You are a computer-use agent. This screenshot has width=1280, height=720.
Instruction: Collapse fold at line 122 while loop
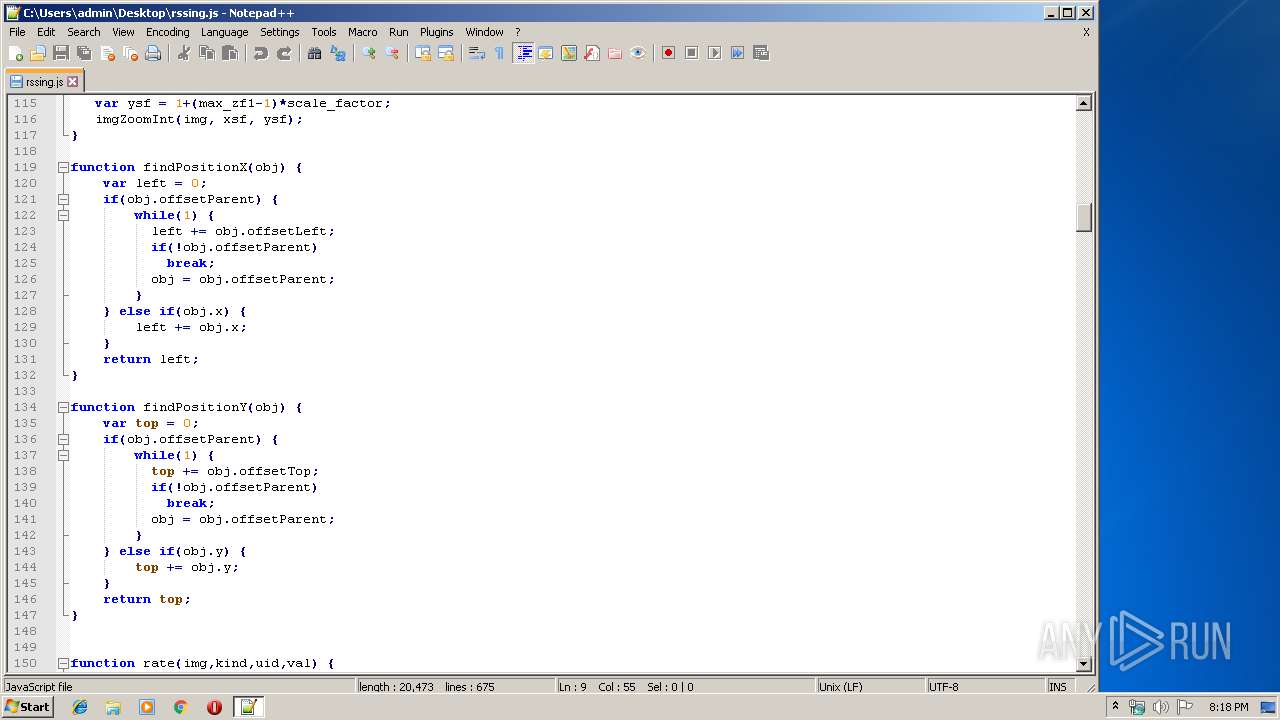[x=63, y=215]
